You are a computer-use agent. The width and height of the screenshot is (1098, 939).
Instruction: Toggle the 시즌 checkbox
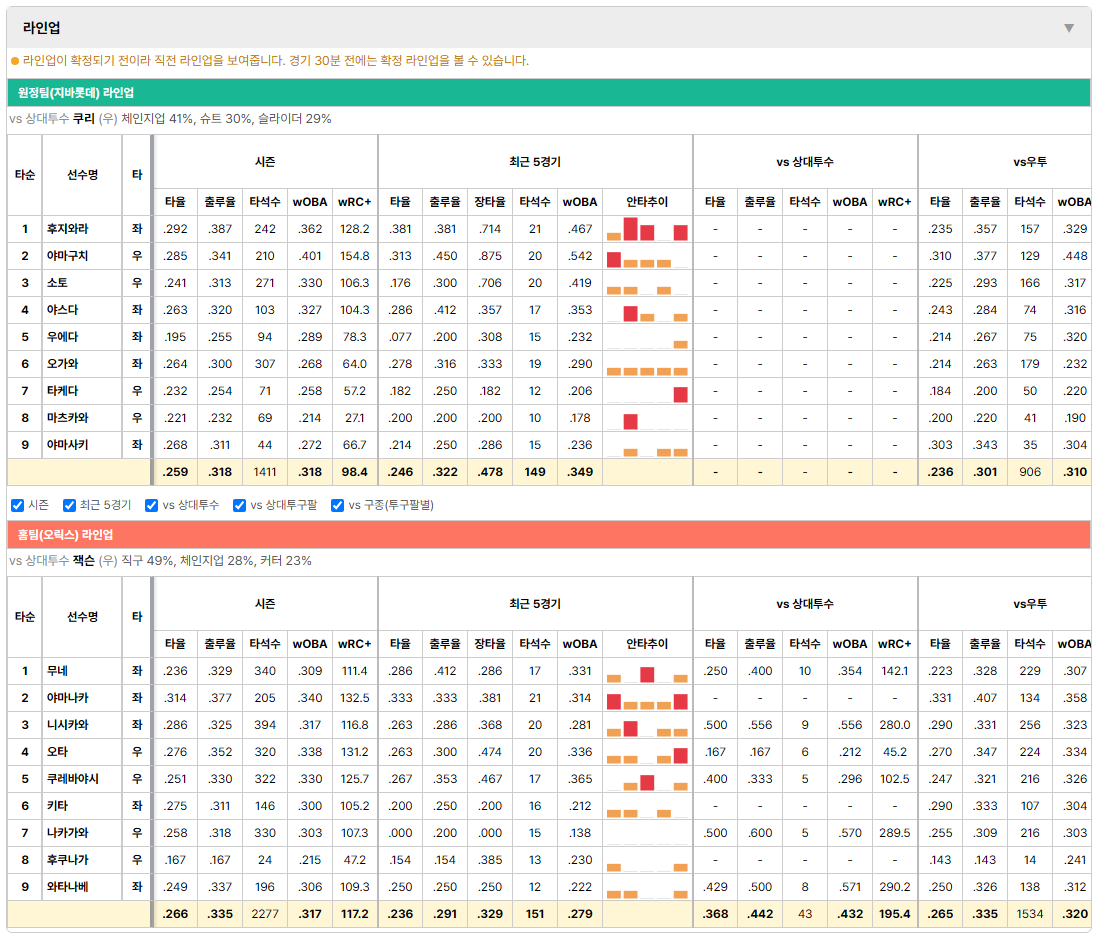click(18, 506)
